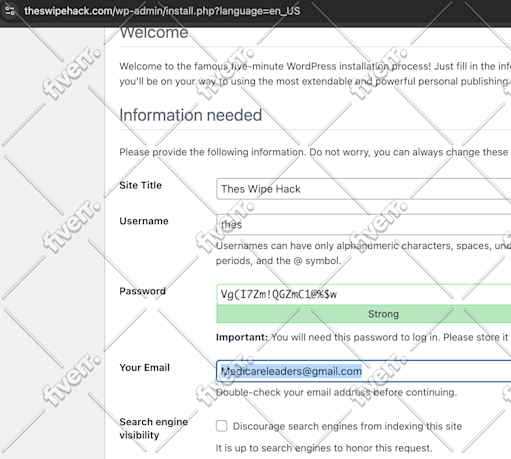Click the site settings icon in address bar
The image size is (511, 459).
click(x=10, y=10)
